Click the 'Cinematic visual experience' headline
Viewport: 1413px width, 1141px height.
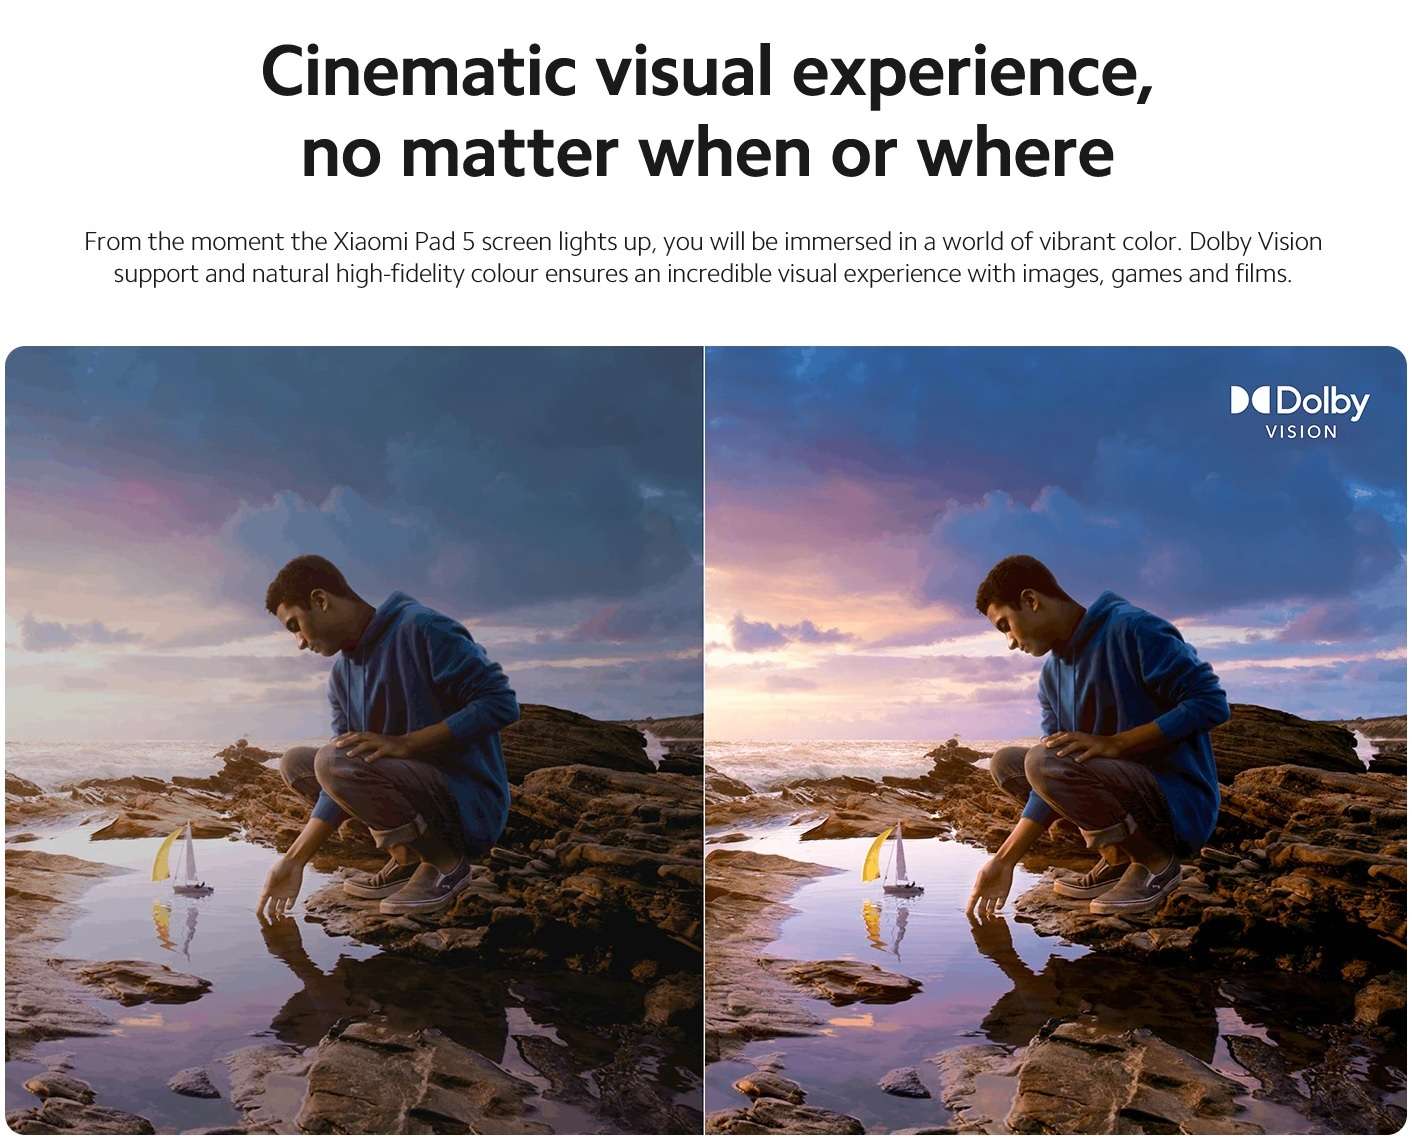[707, 72]
